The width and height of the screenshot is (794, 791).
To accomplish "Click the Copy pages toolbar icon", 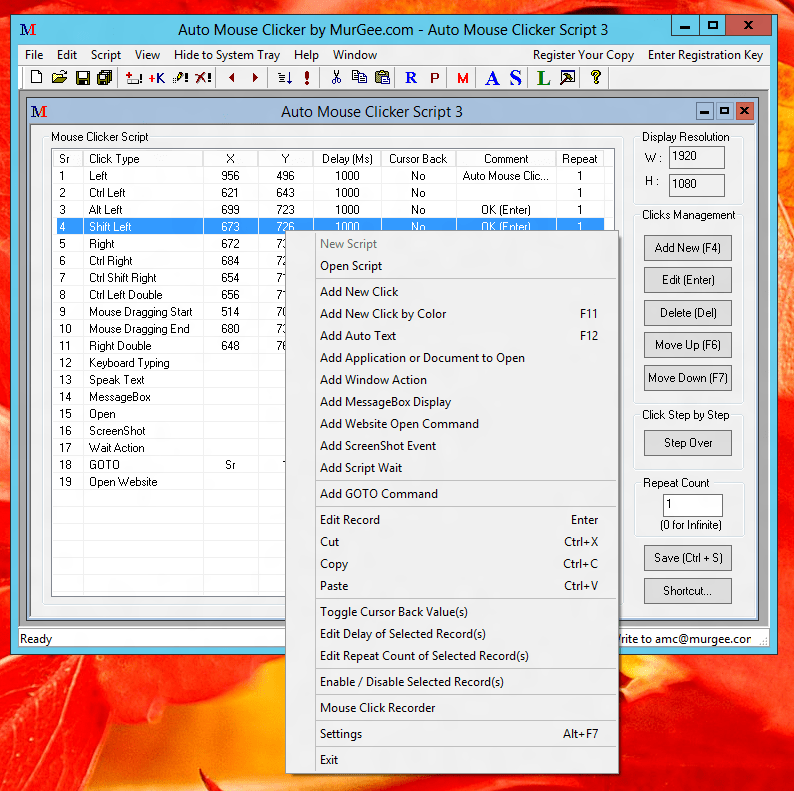I will [360, 77].
